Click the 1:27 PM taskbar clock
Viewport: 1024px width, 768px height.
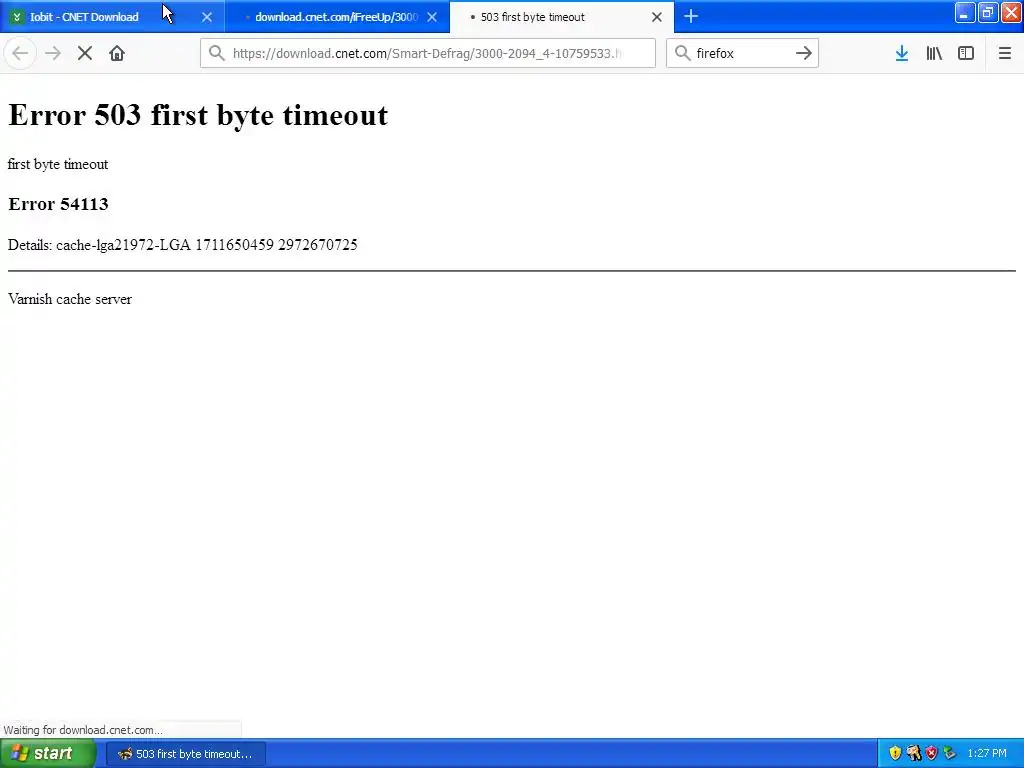pos(987,754)
